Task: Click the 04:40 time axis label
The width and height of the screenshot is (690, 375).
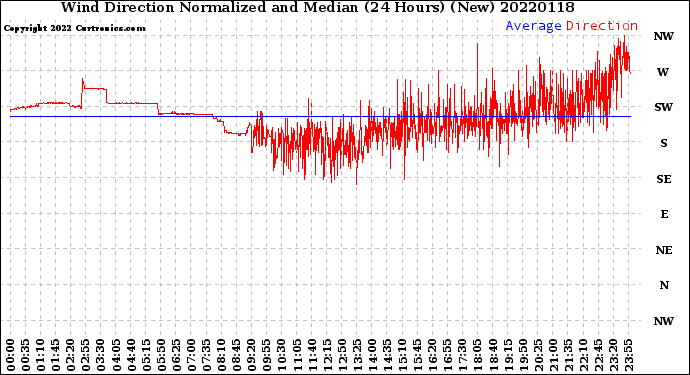Action: click(131, 355)
